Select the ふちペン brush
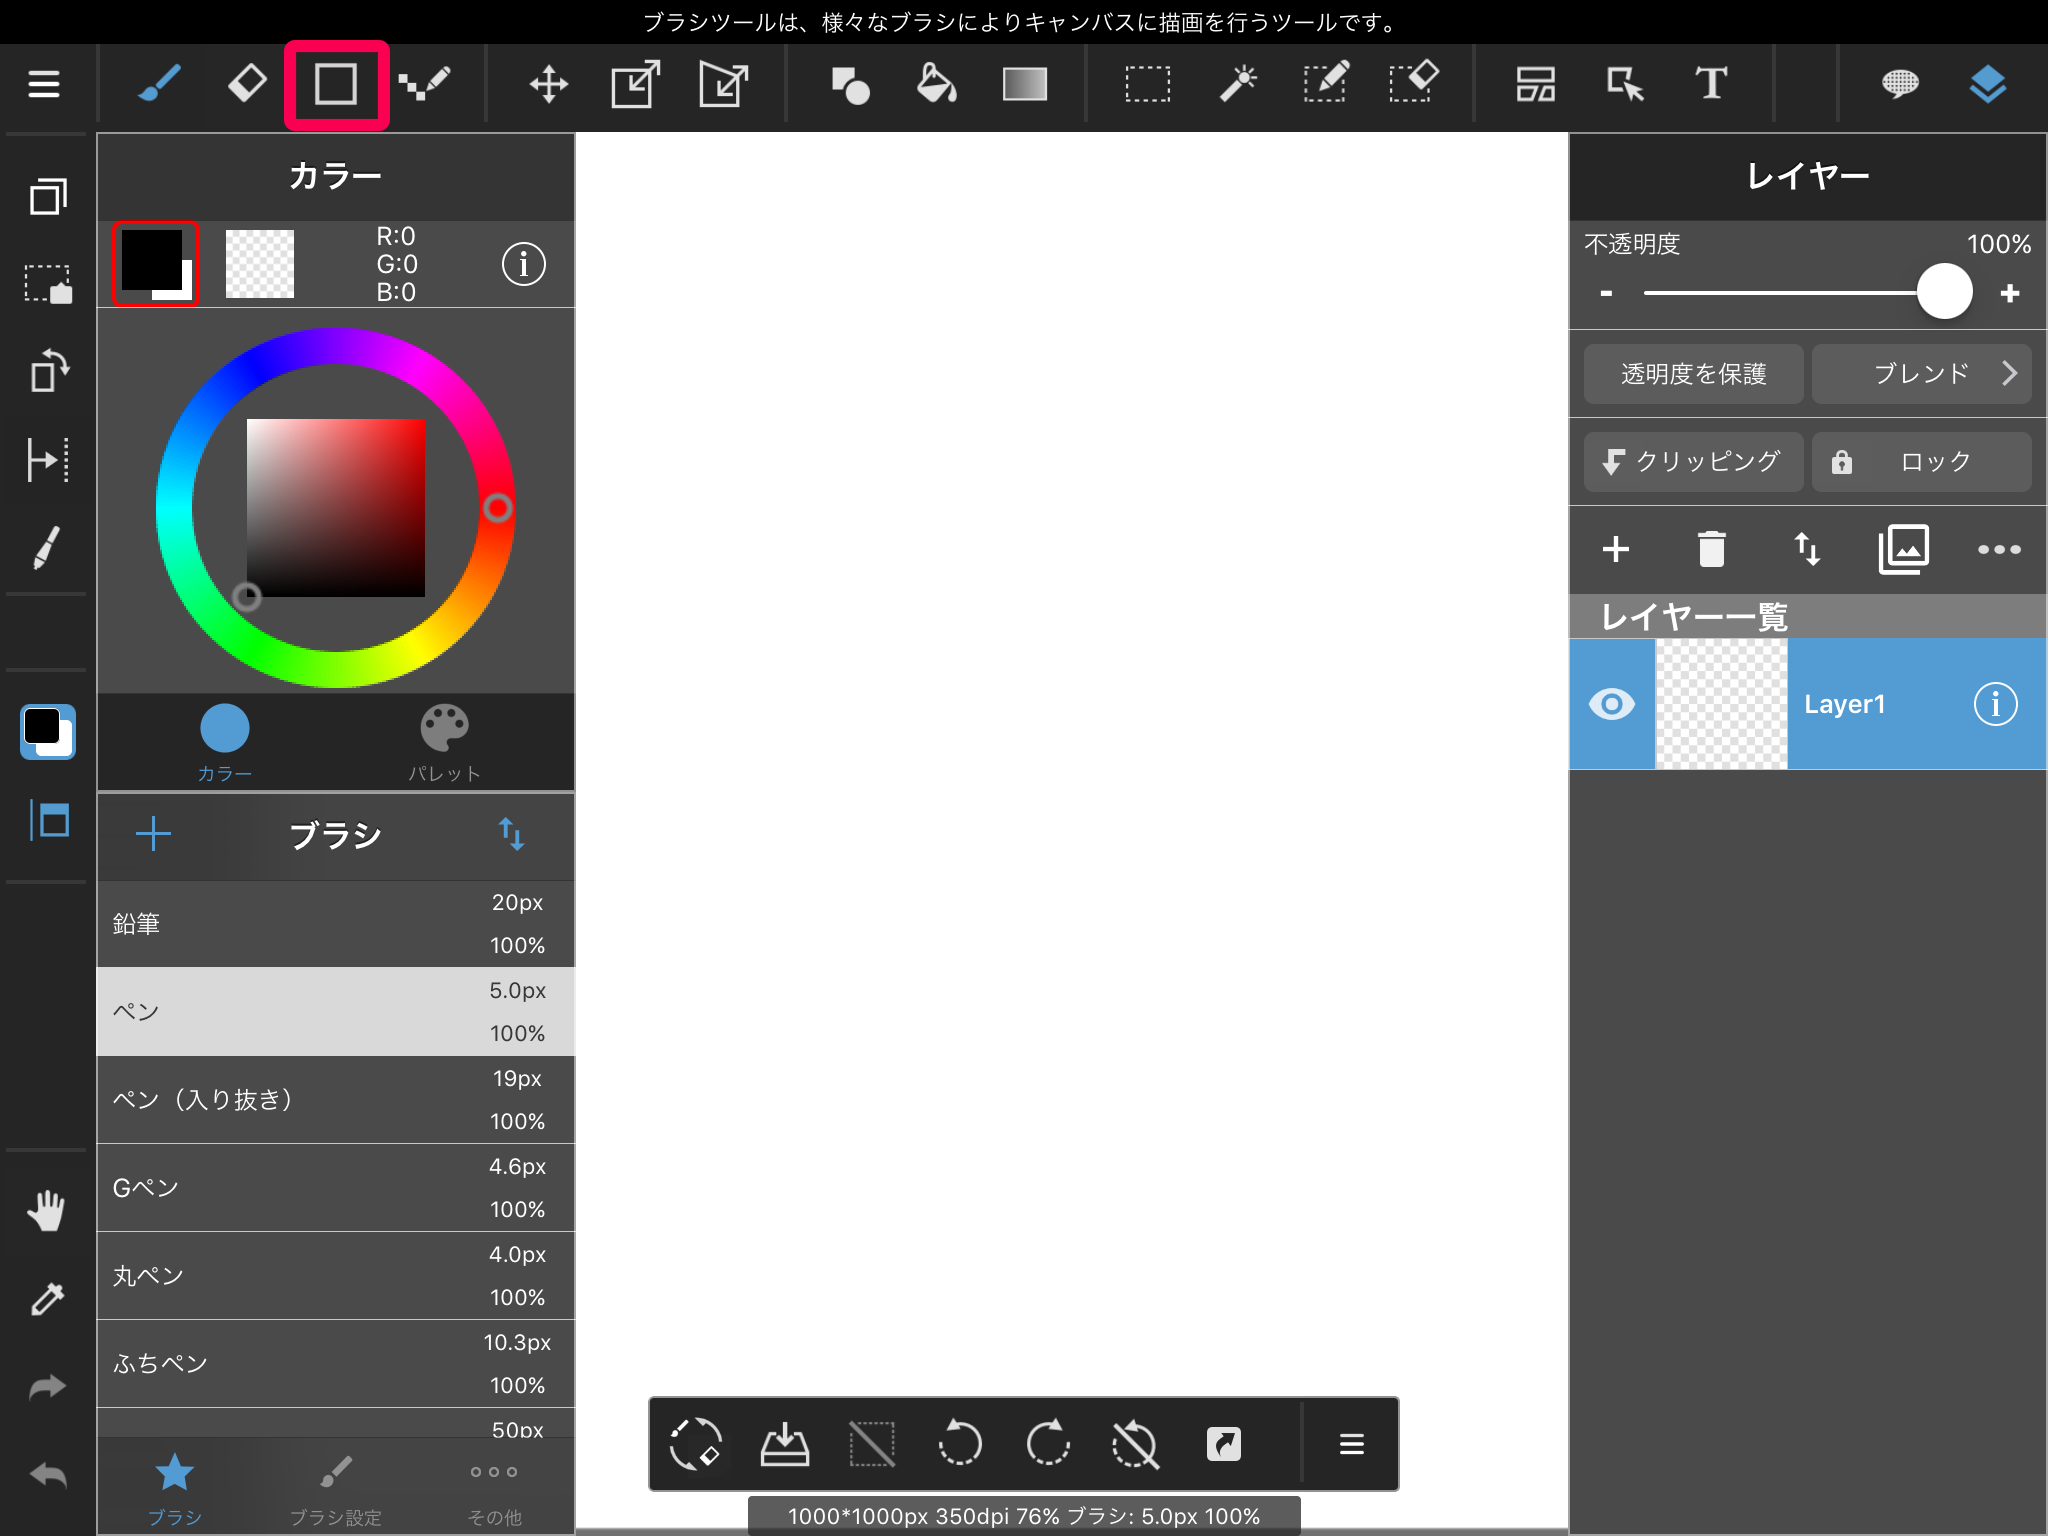 click(x=336, y=1363)
